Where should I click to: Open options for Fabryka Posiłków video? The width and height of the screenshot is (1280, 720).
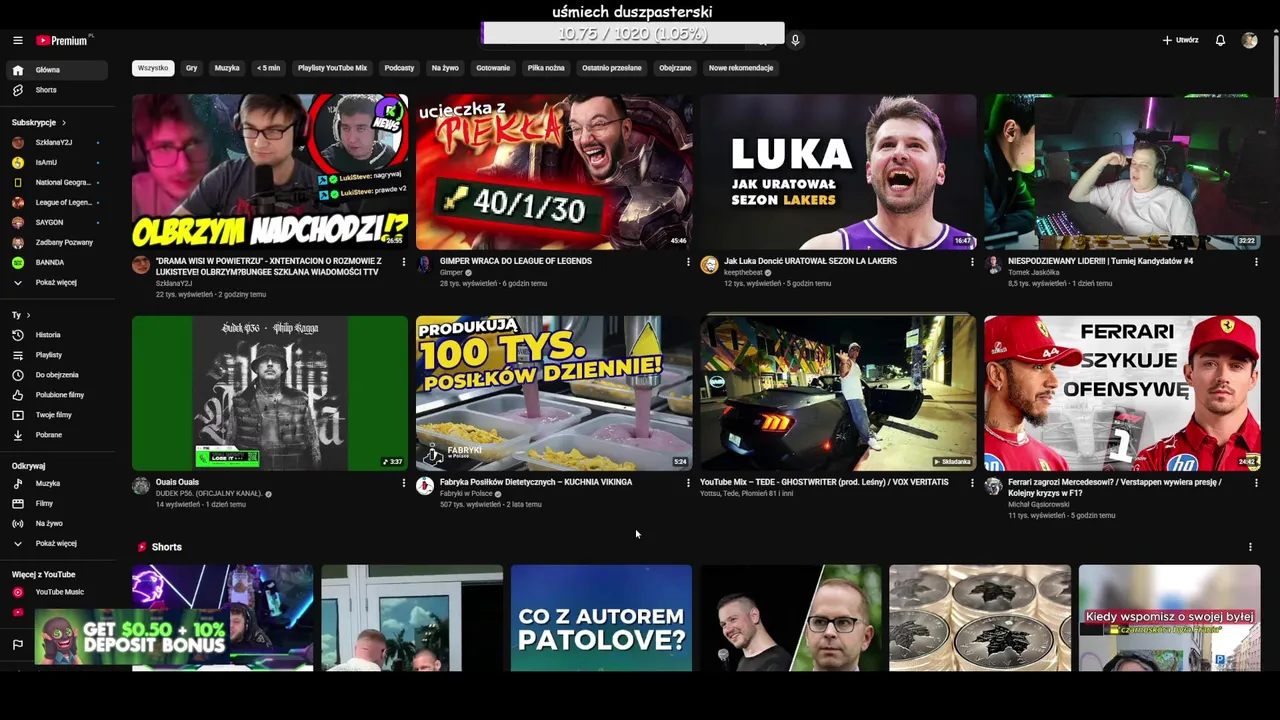pyautogui.click(x=688, y=483)
